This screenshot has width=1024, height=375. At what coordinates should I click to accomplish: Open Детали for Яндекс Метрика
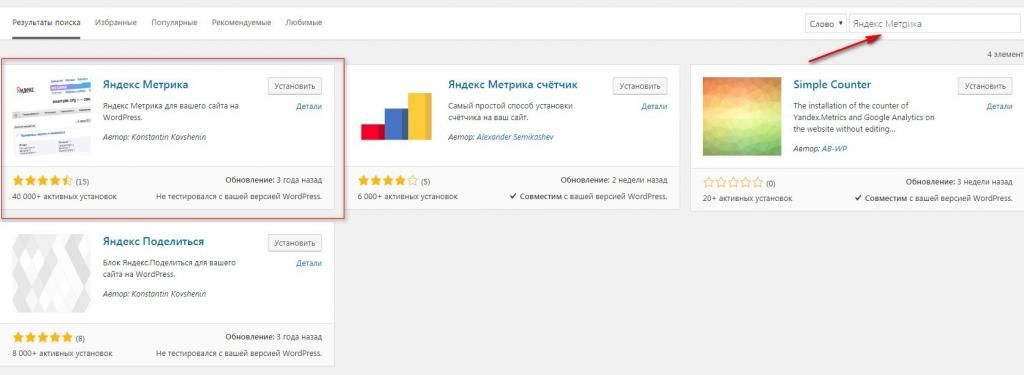(309, 106)
